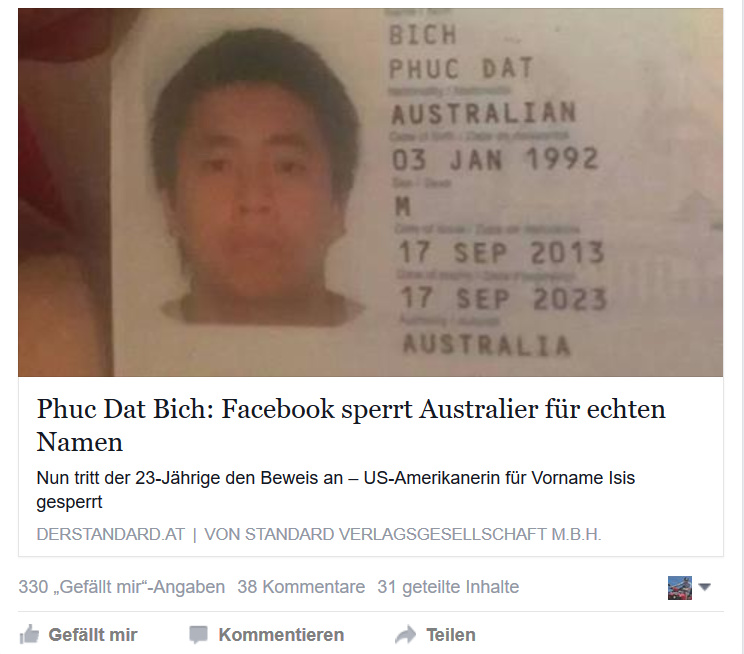Open 'VON STANDARD VERLAGSGESELLSCHAFT M.B.H.' publisher link
744x654 pixels.
pos(403,534)
